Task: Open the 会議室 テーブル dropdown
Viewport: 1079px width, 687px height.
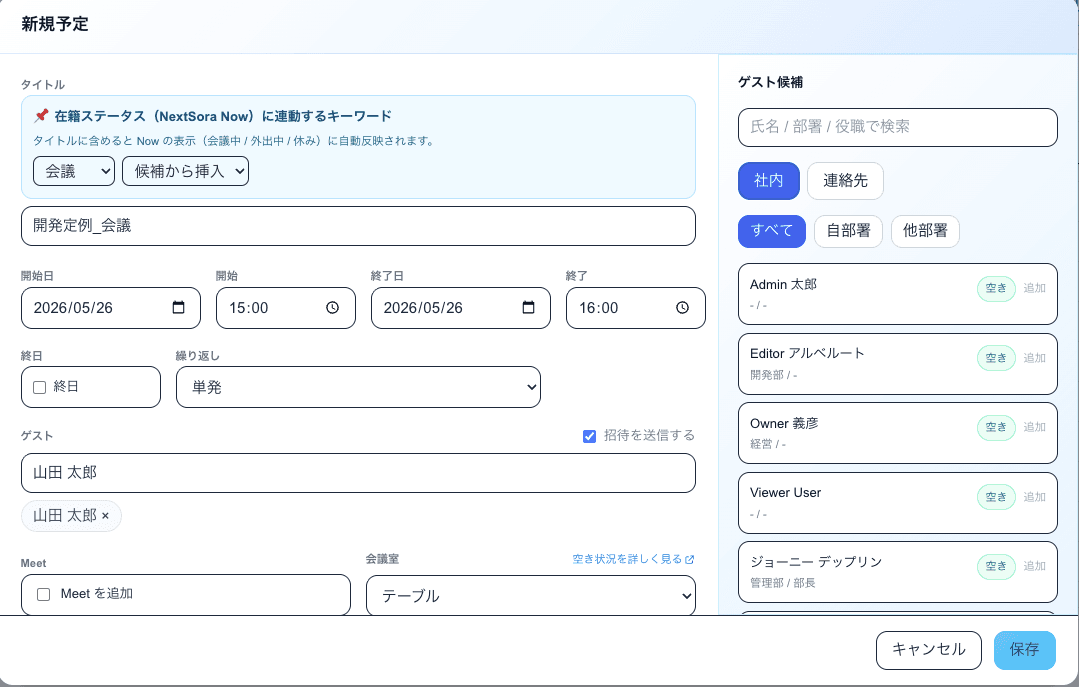Action: [x=531, y=595]
